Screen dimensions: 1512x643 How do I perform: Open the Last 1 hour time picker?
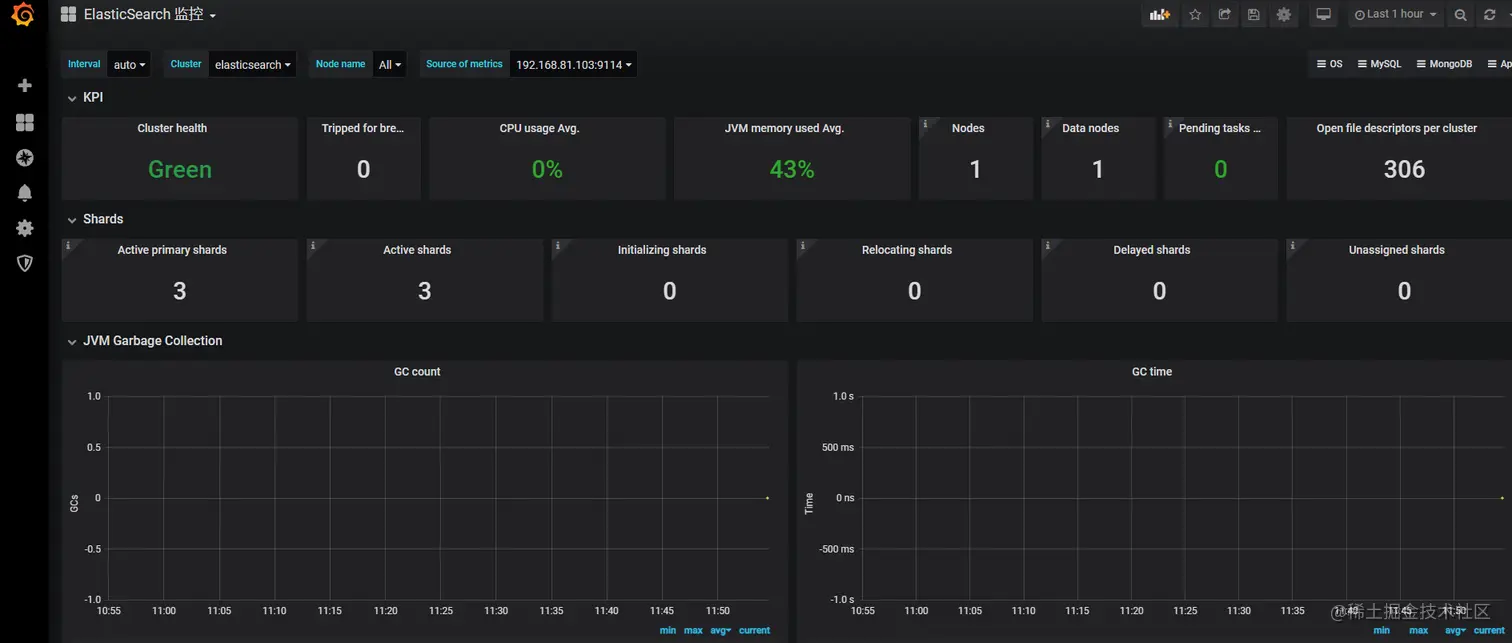click(1396, 15)
